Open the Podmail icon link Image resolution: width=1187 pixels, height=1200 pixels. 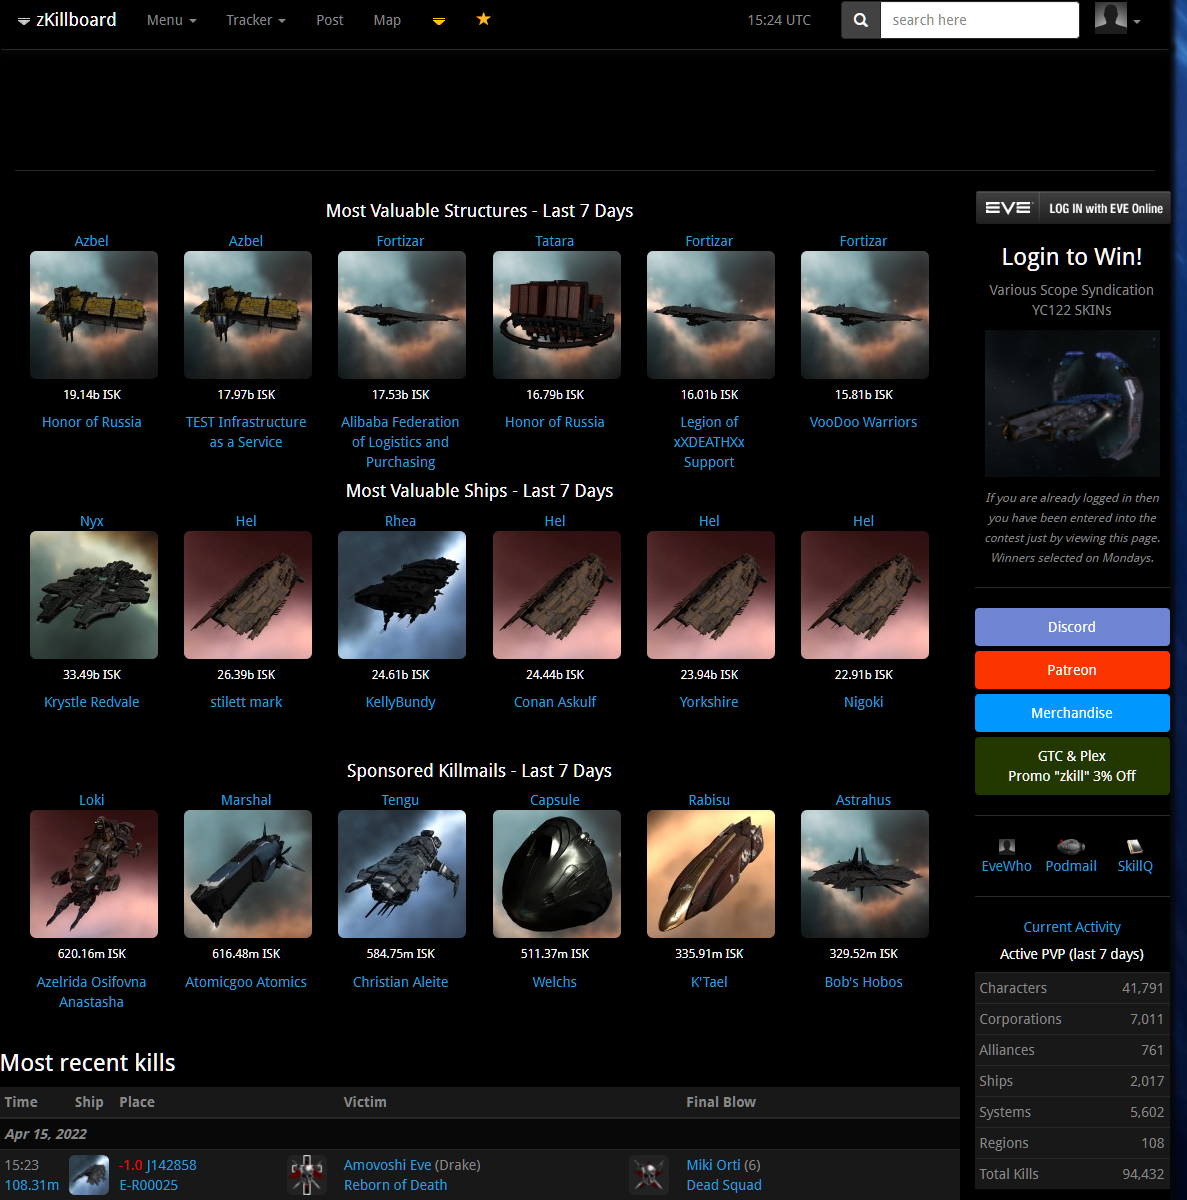1071,846
